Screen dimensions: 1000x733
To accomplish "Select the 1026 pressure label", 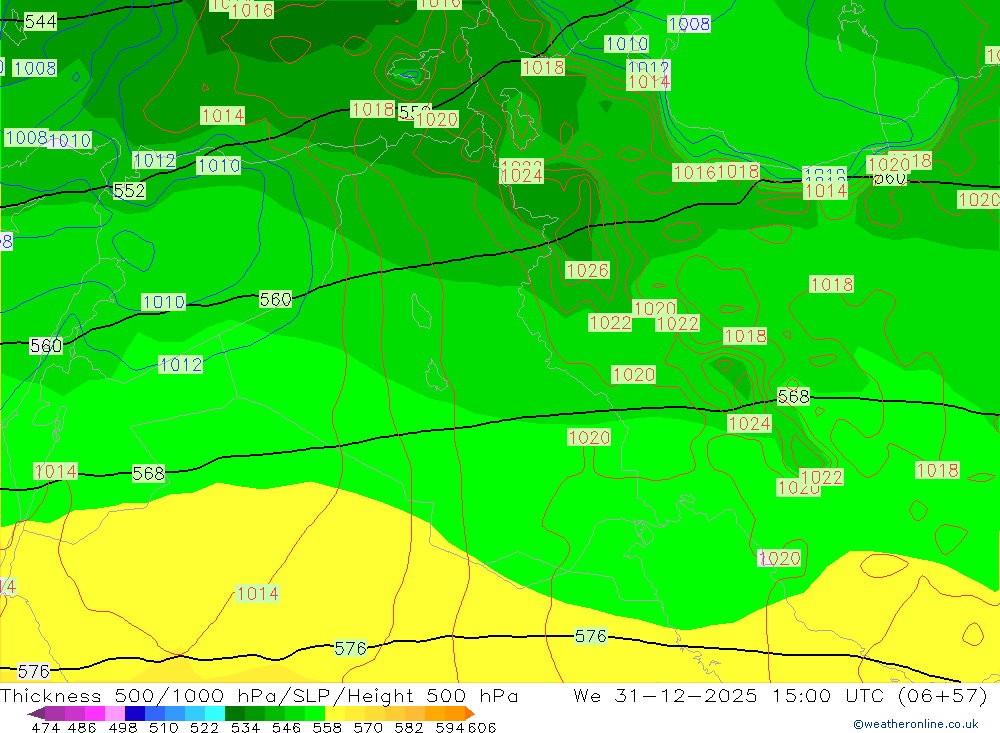I will coord(587,270).
